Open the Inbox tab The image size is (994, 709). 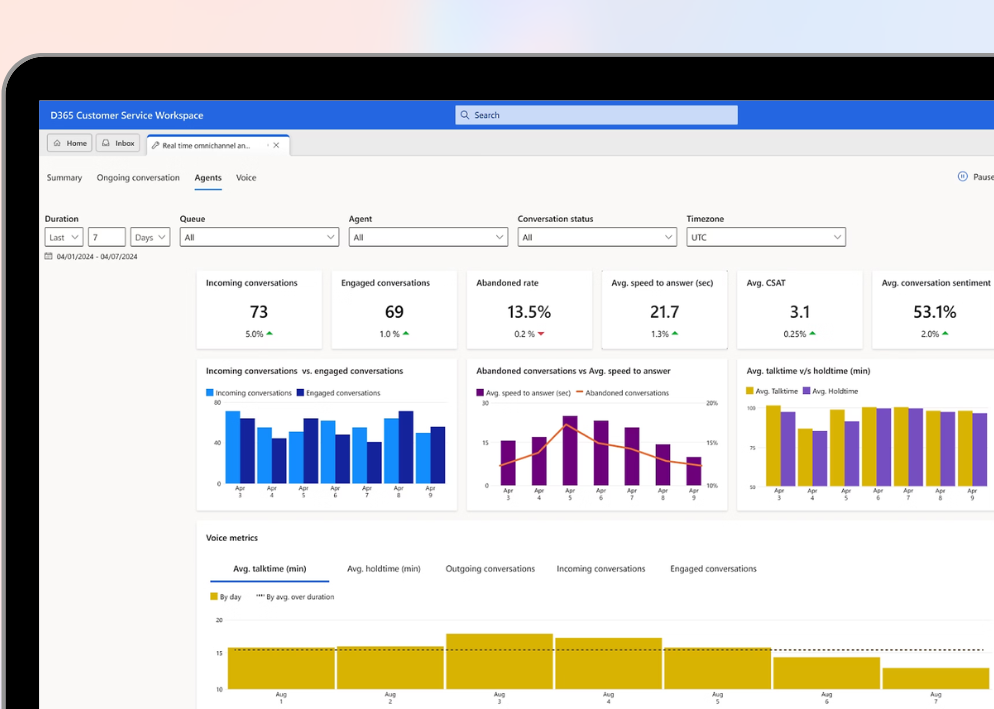[x=119, y=143]
